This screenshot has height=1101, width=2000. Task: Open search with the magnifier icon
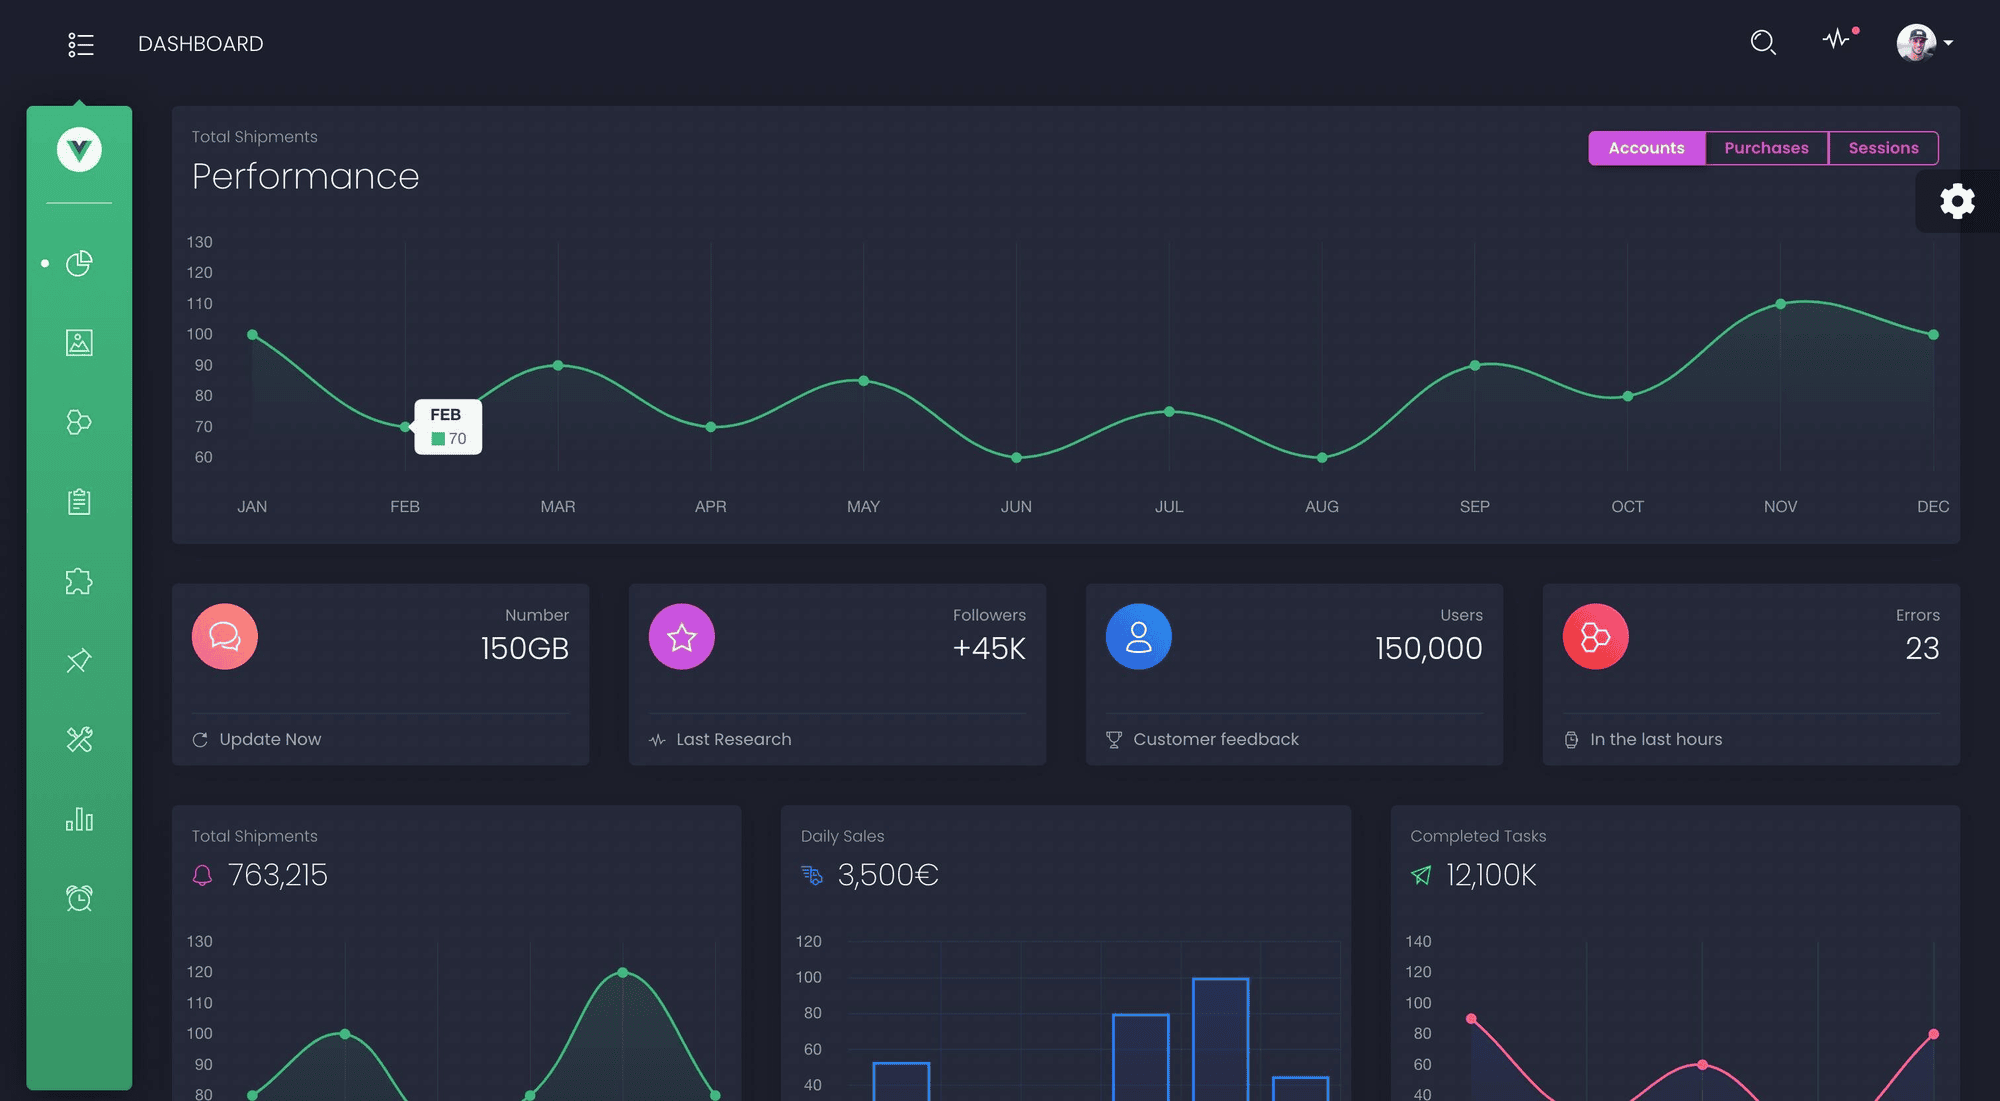pyautogui.click(x=1763, y=43)
